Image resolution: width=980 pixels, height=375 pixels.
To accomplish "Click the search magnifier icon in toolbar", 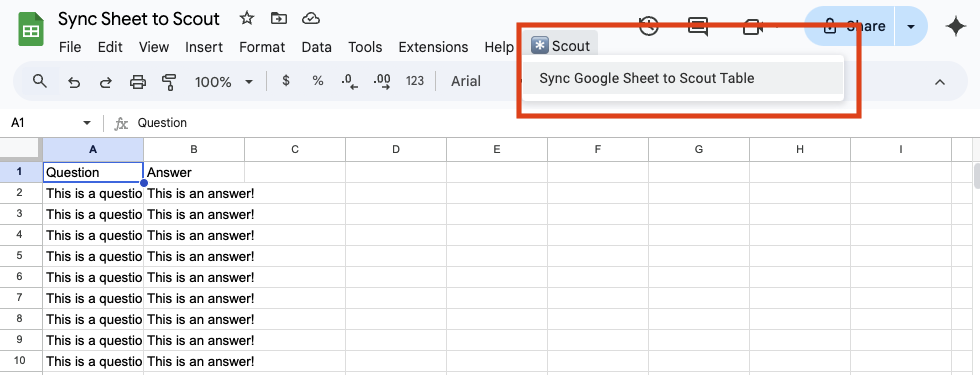I will [40, 81].
